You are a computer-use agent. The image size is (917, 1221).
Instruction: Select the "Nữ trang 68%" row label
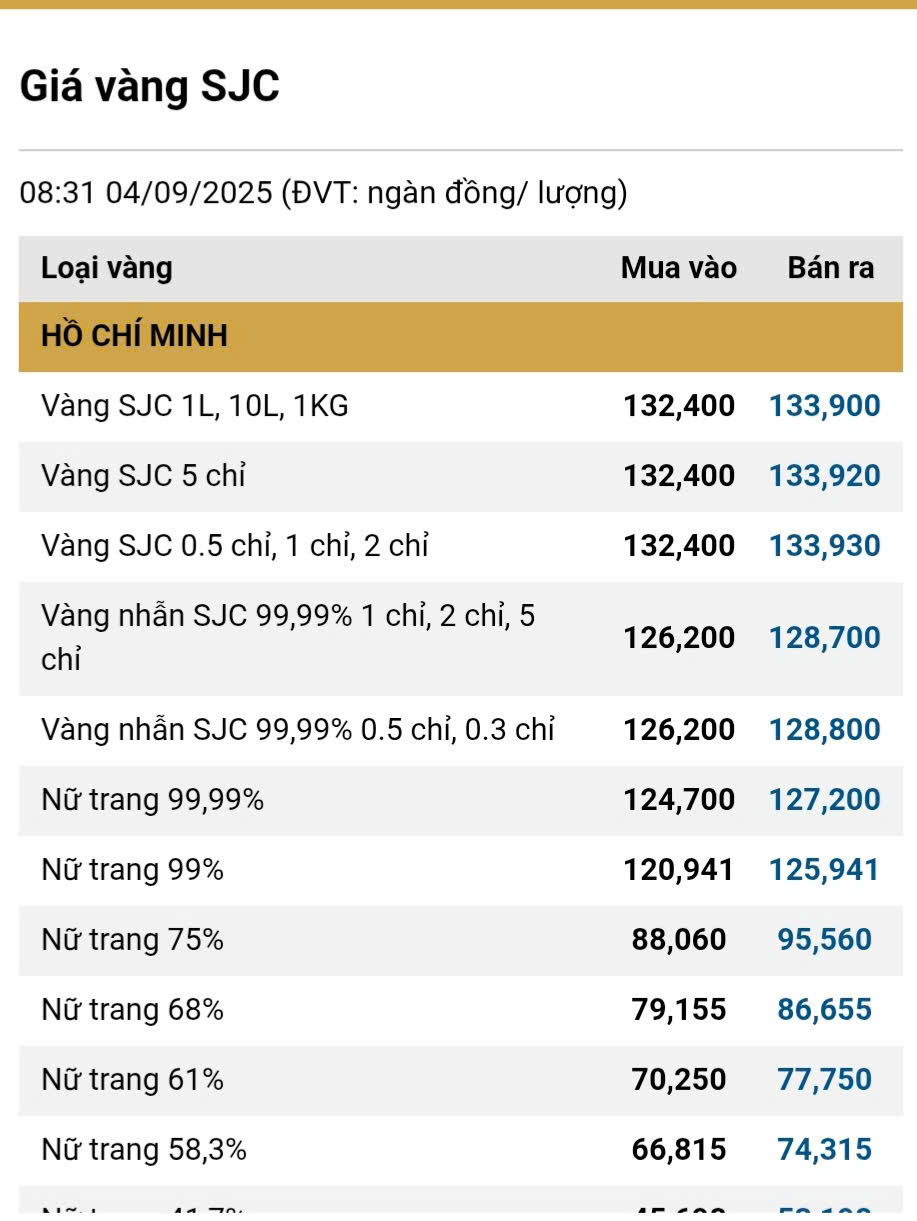[132, 1010]
